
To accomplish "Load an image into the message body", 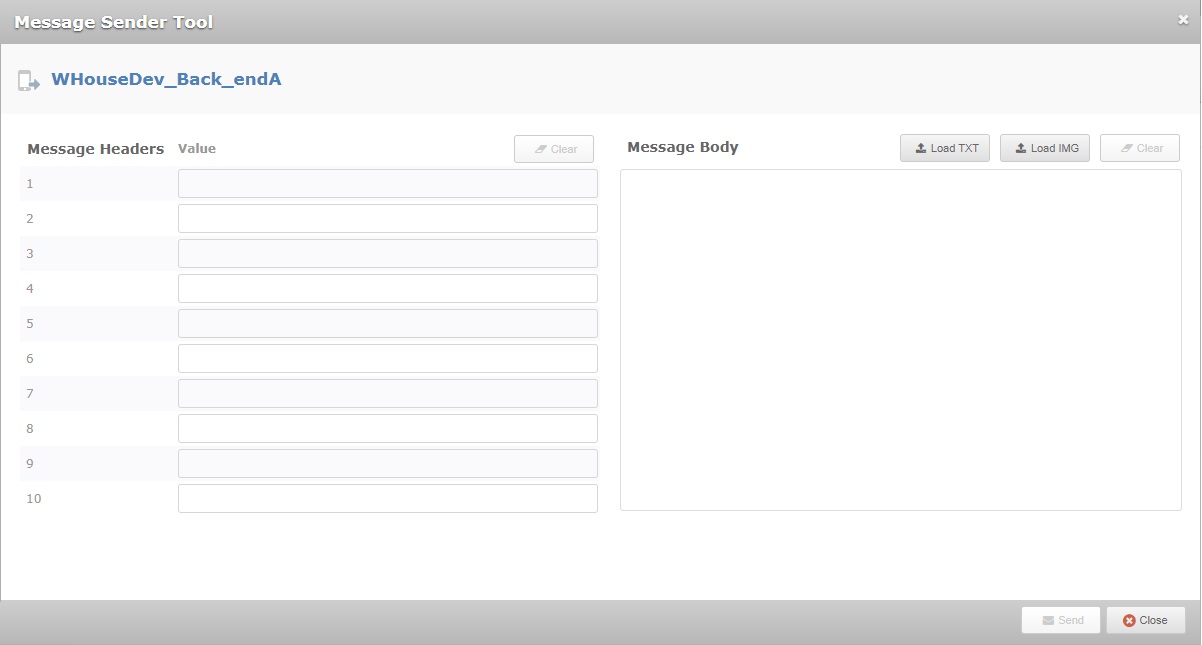I will [1044, 147].
